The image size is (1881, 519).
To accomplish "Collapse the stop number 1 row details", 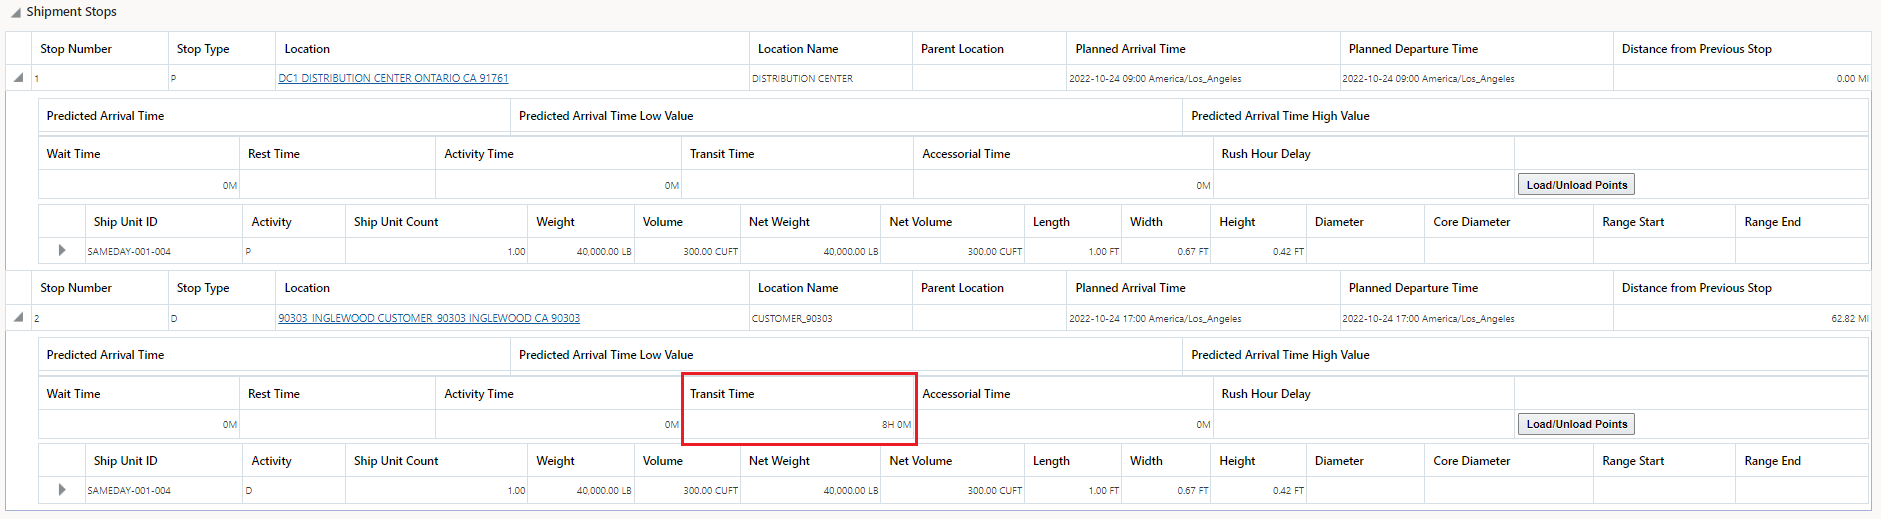I will click(19, 77).
